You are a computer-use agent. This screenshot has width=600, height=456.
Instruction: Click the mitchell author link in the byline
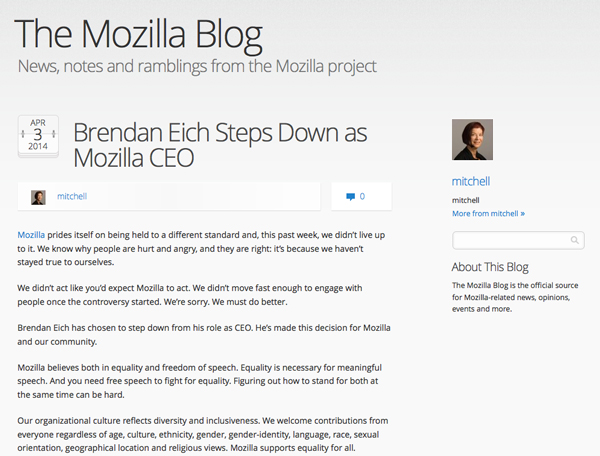point(72,197)
